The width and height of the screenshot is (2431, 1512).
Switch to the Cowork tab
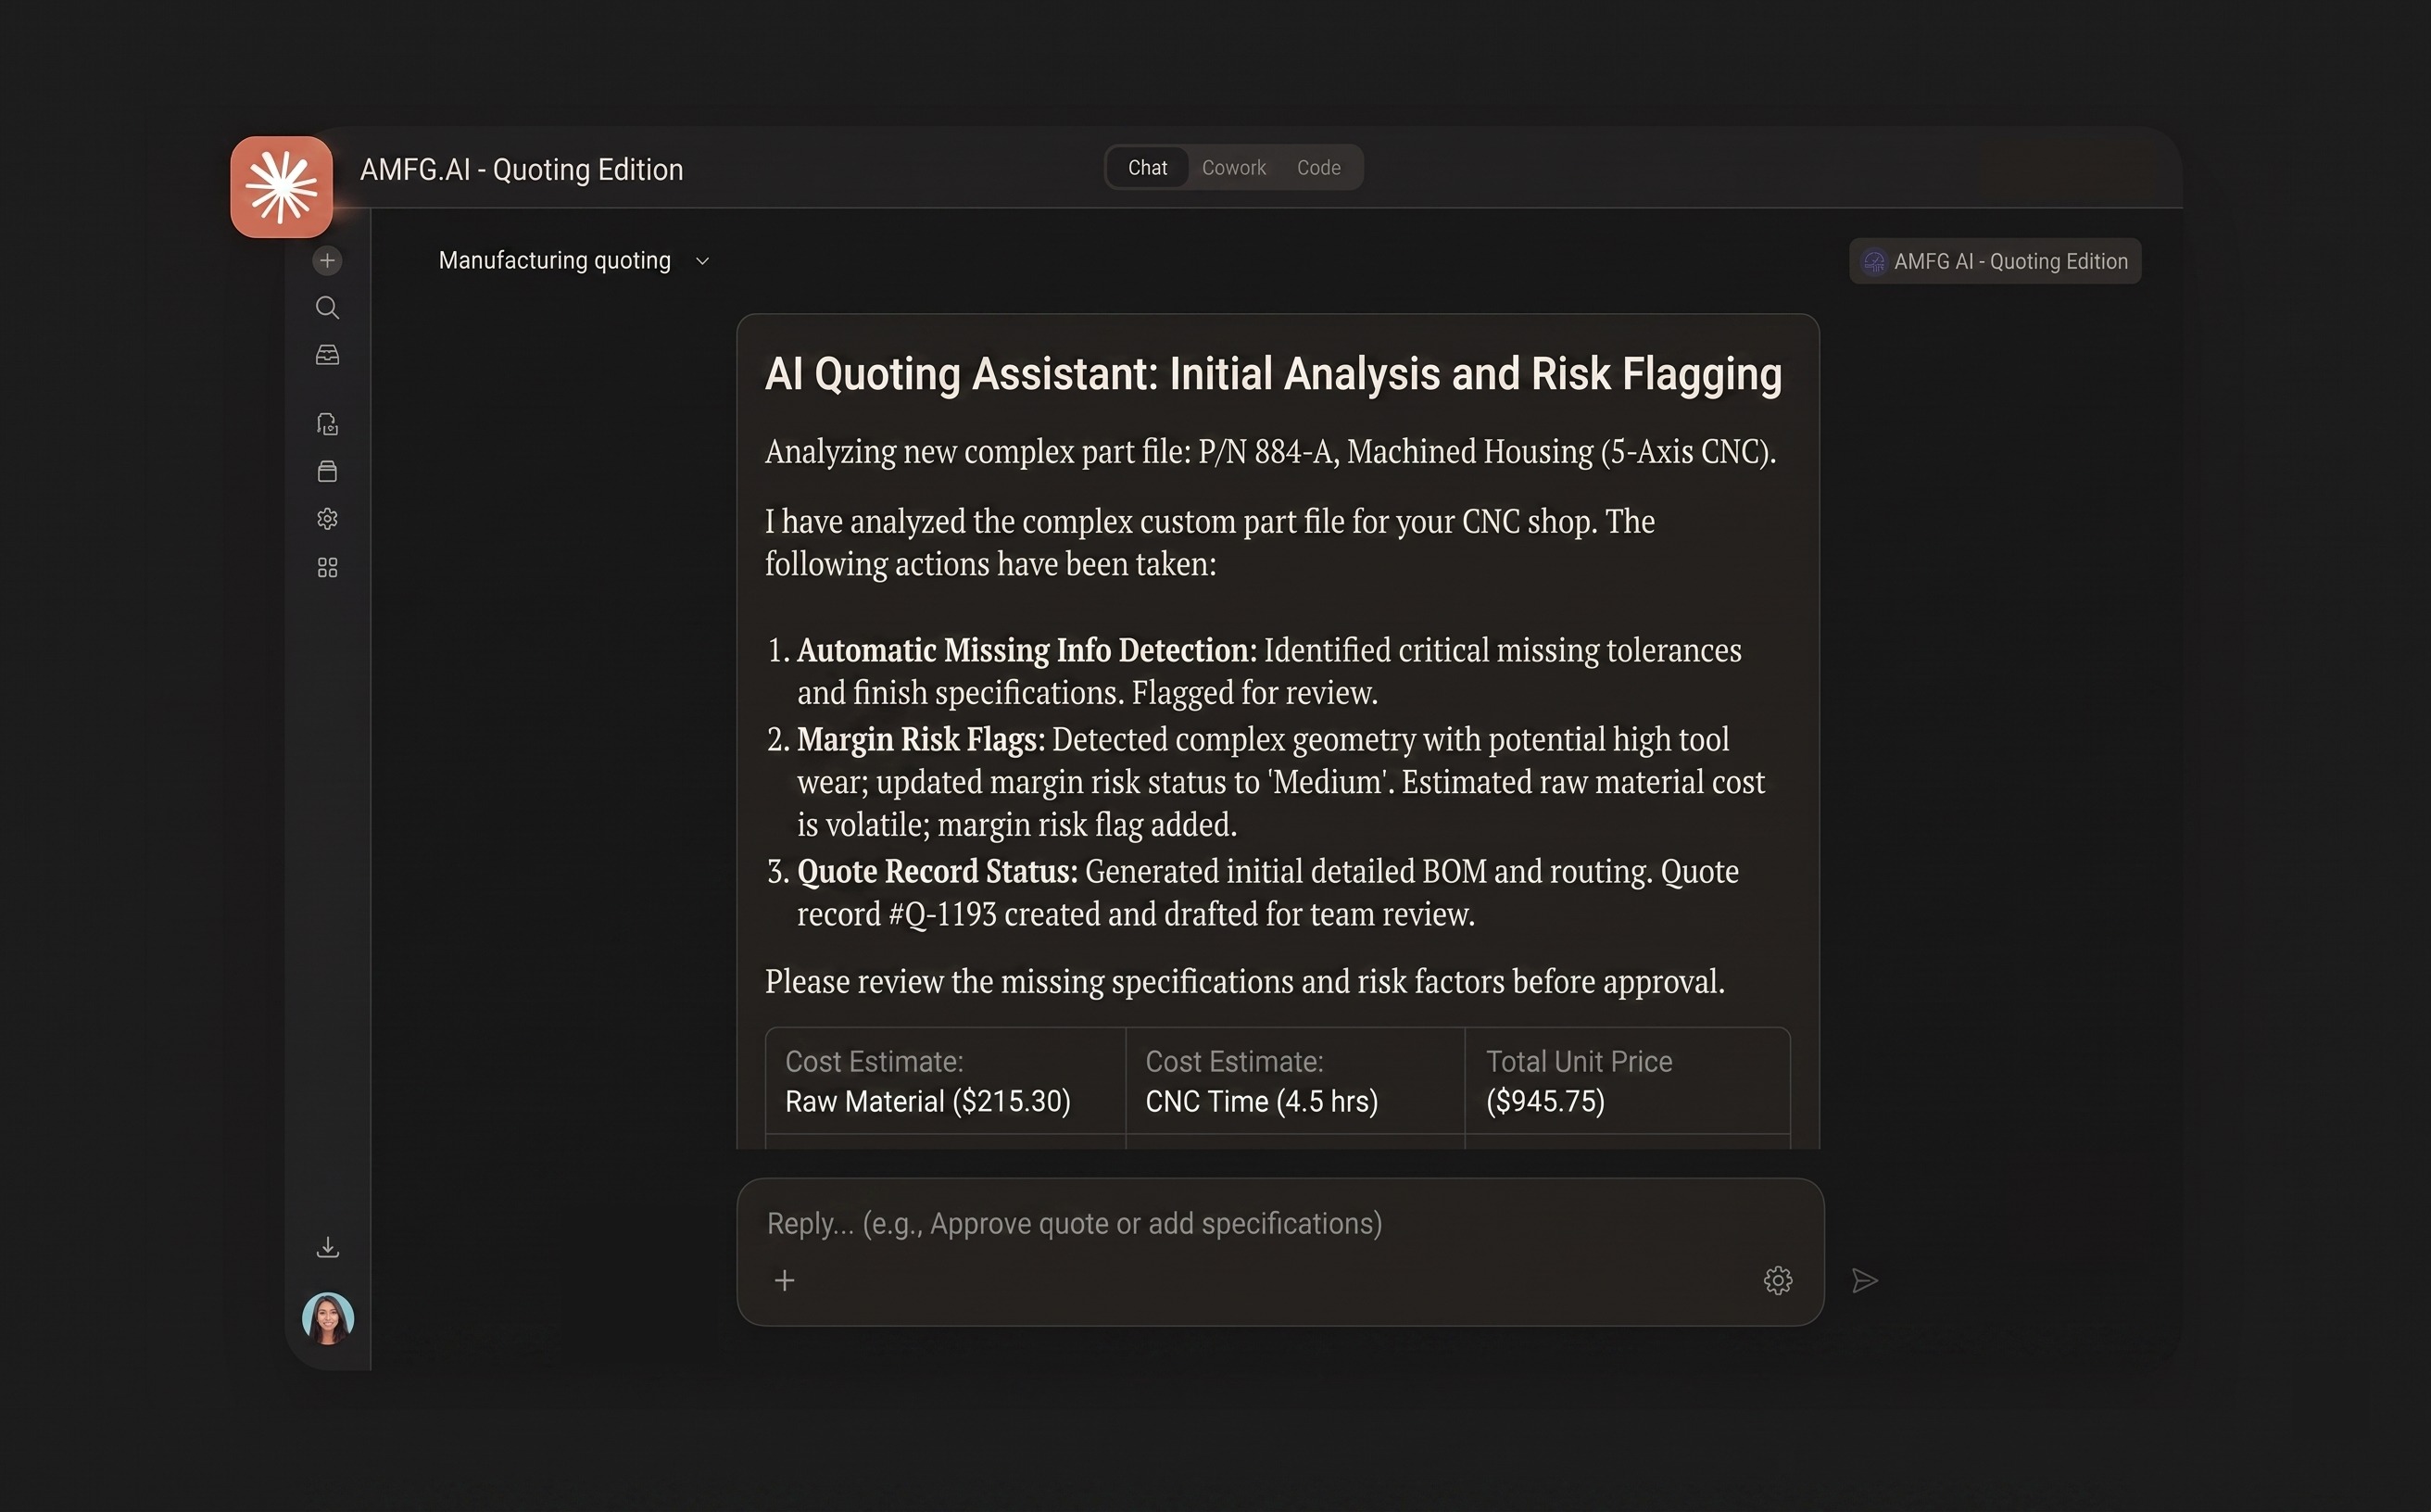[1234, 168]
